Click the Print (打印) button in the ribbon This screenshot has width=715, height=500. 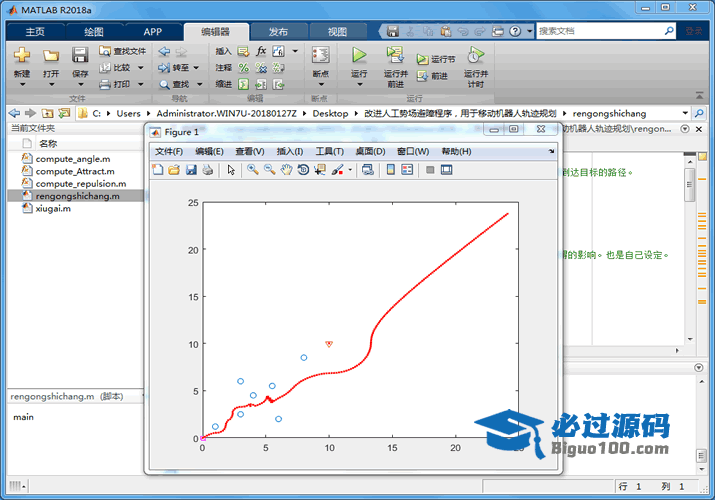[115, 84]
